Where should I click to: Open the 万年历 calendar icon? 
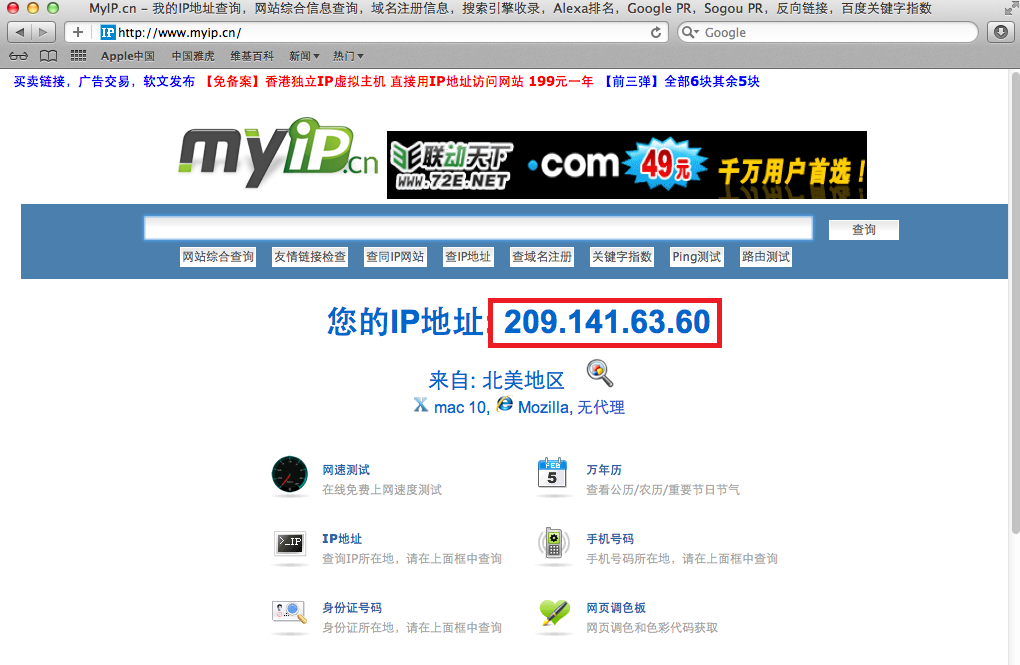click(553, 475)
